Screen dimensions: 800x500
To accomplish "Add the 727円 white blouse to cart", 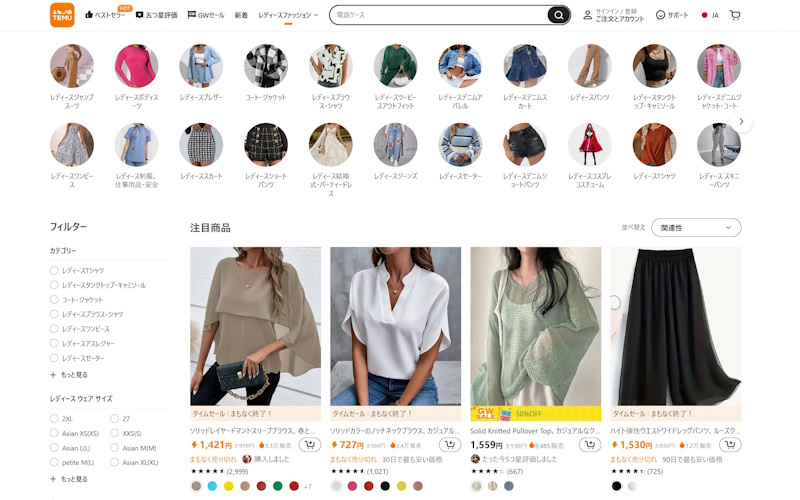I will [x=449, y=445].
